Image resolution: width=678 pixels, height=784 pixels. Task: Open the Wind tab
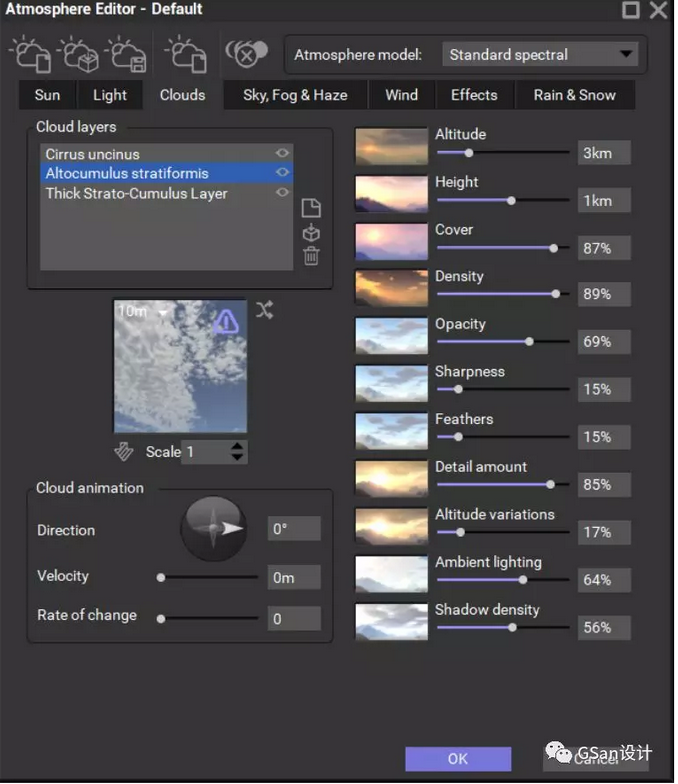tap(402, 94)
